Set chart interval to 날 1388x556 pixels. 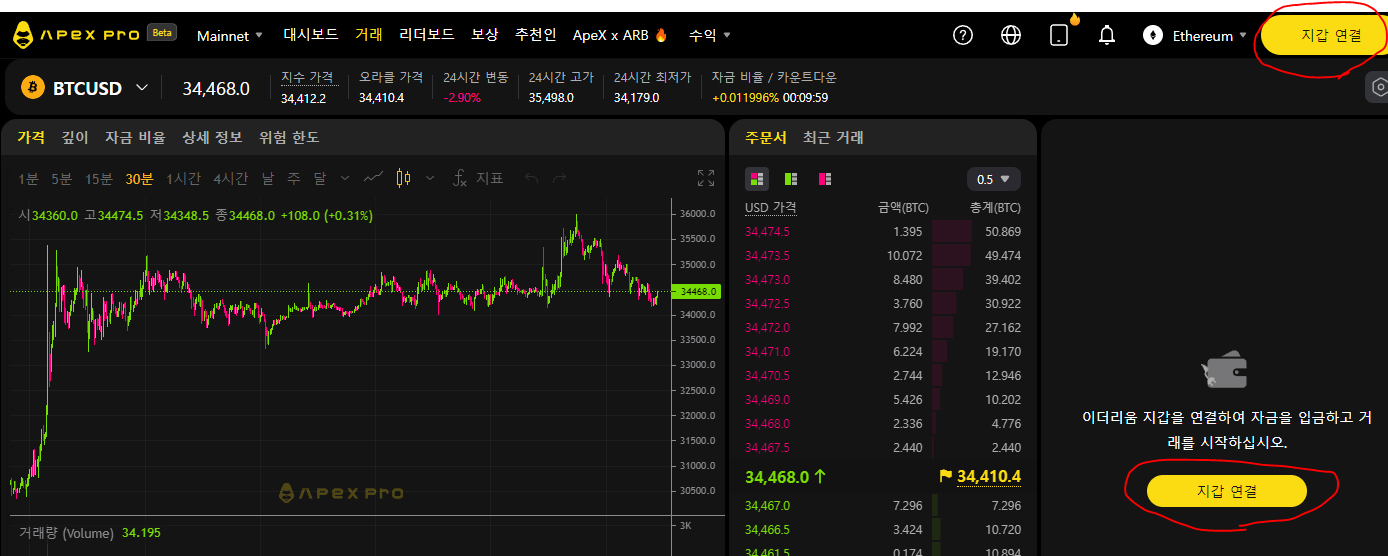pos(268,179)
